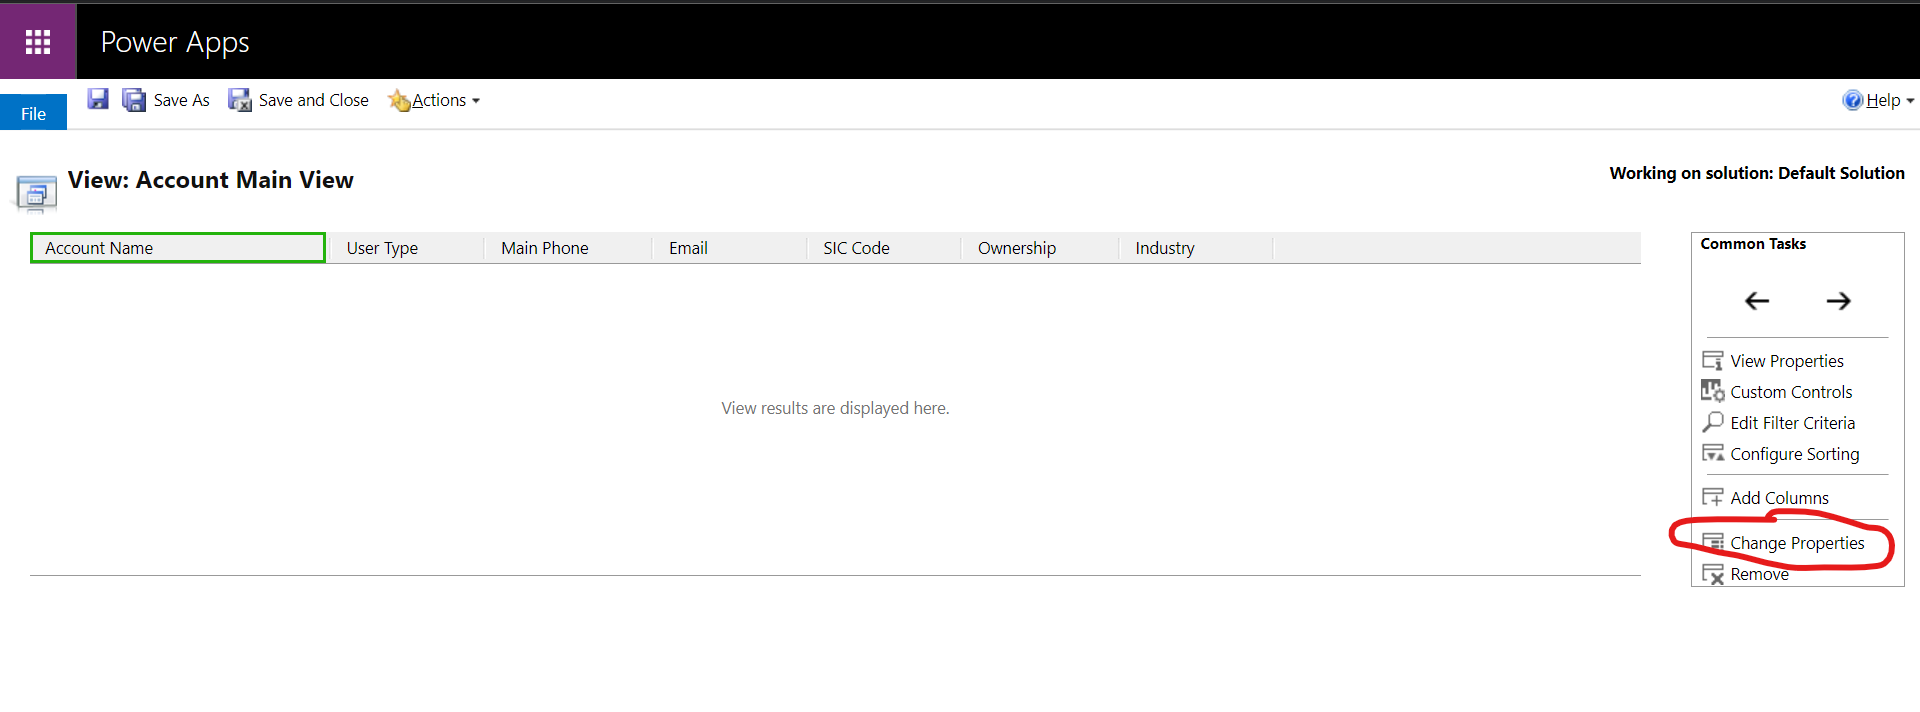Open Change Properties for selected column
The height and width of the screenshot is (712, 1920).
point(1796,543)
